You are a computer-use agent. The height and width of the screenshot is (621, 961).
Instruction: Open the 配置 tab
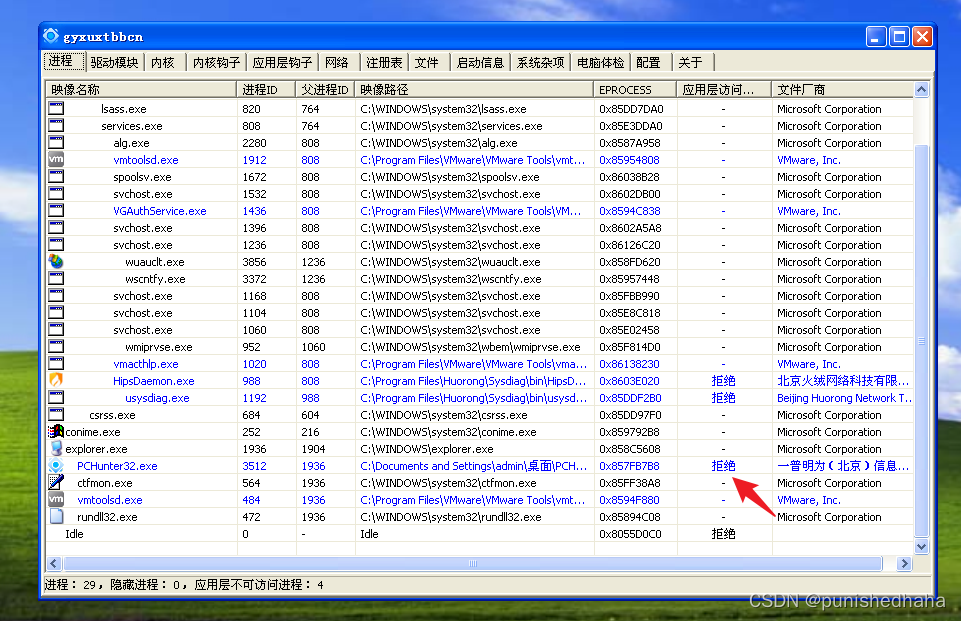click(x=648, y=63)
